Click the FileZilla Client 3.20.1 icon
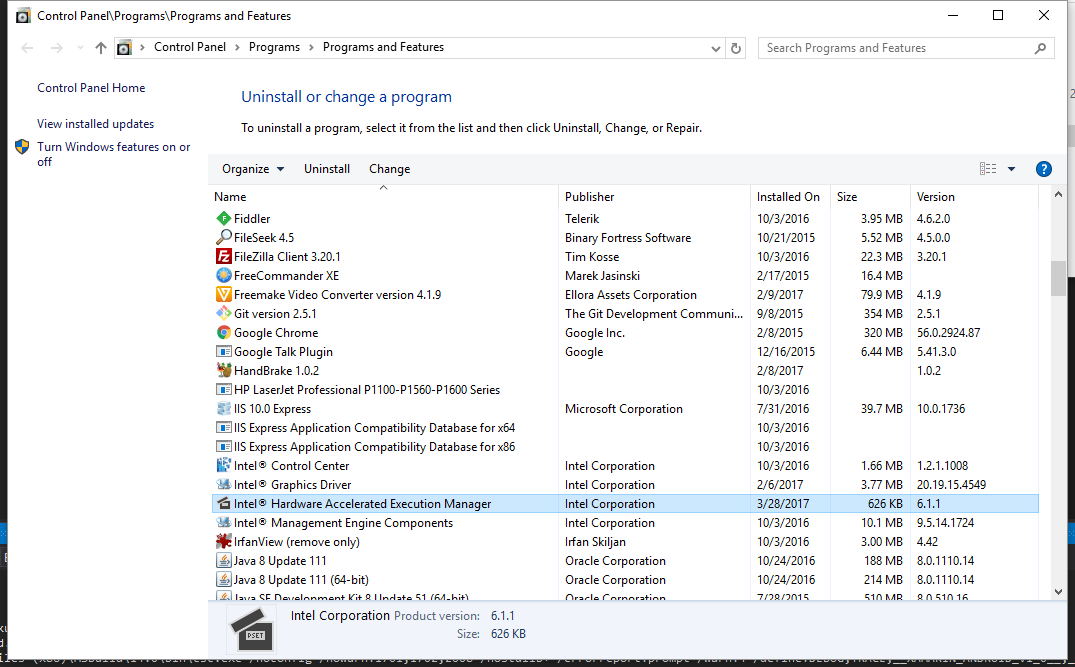 click(x=224, y=256)
